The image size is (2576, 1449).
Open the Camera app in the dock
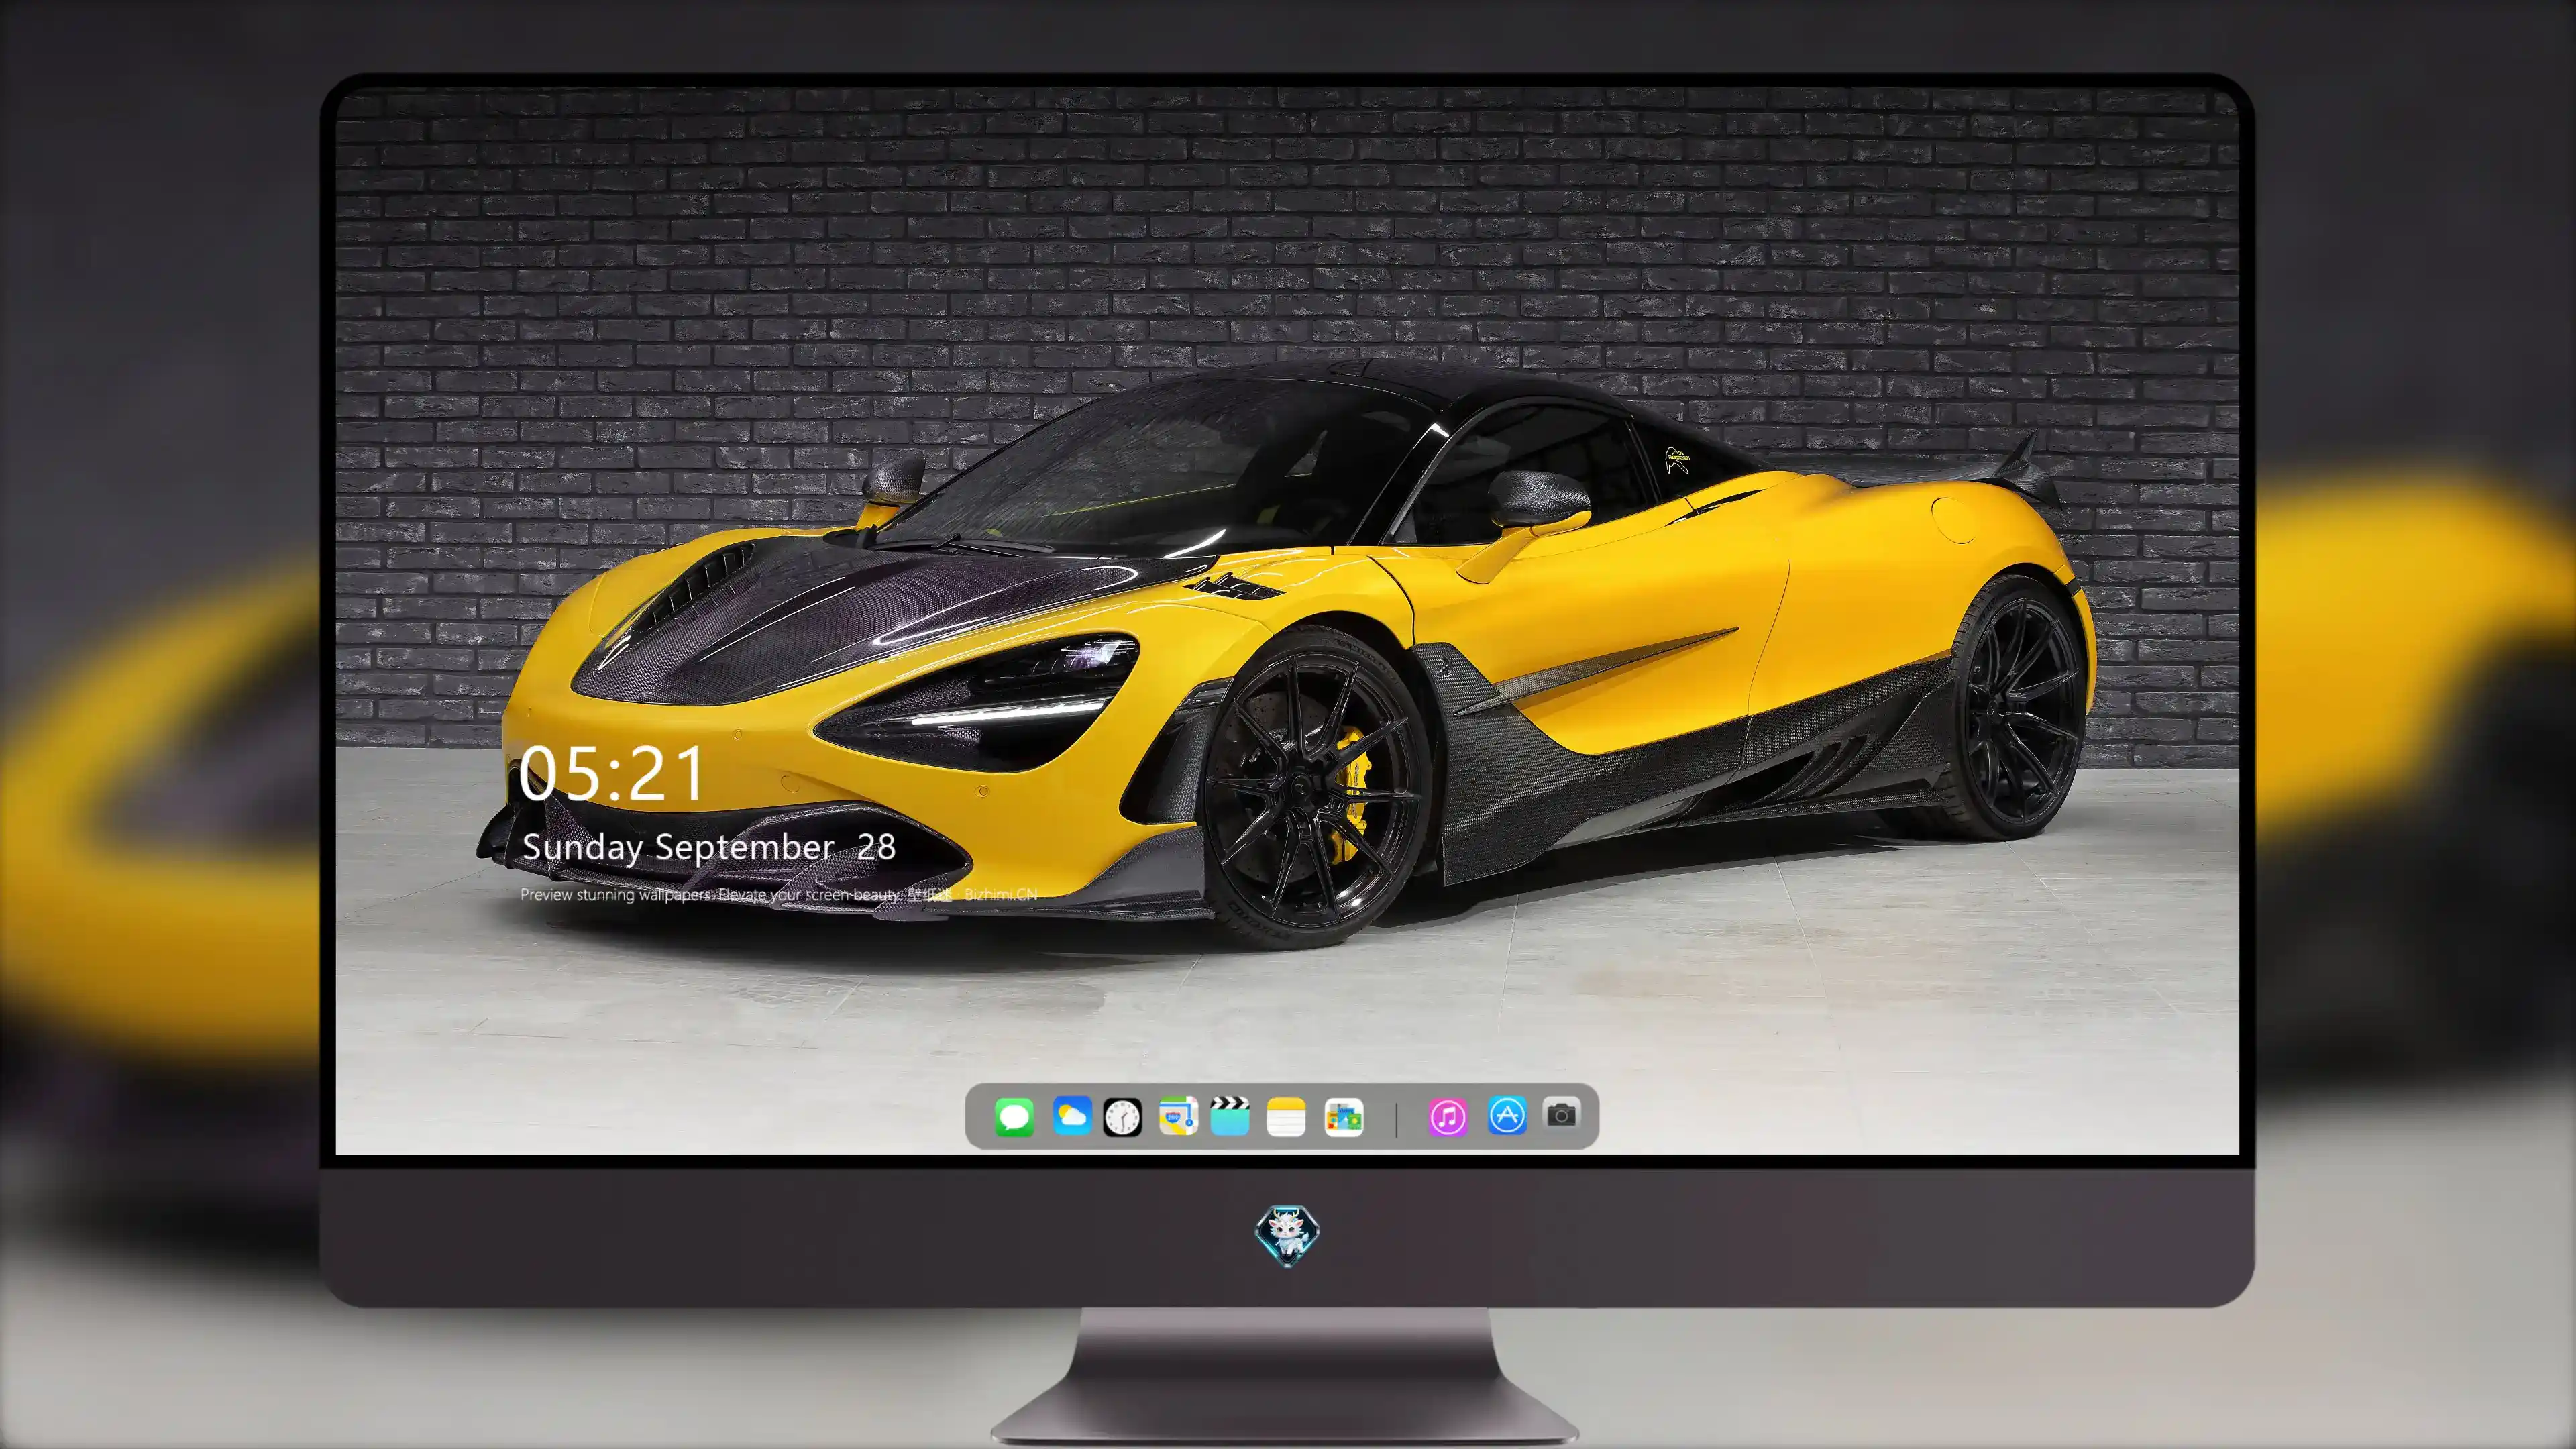[x=1561, y=1114]
